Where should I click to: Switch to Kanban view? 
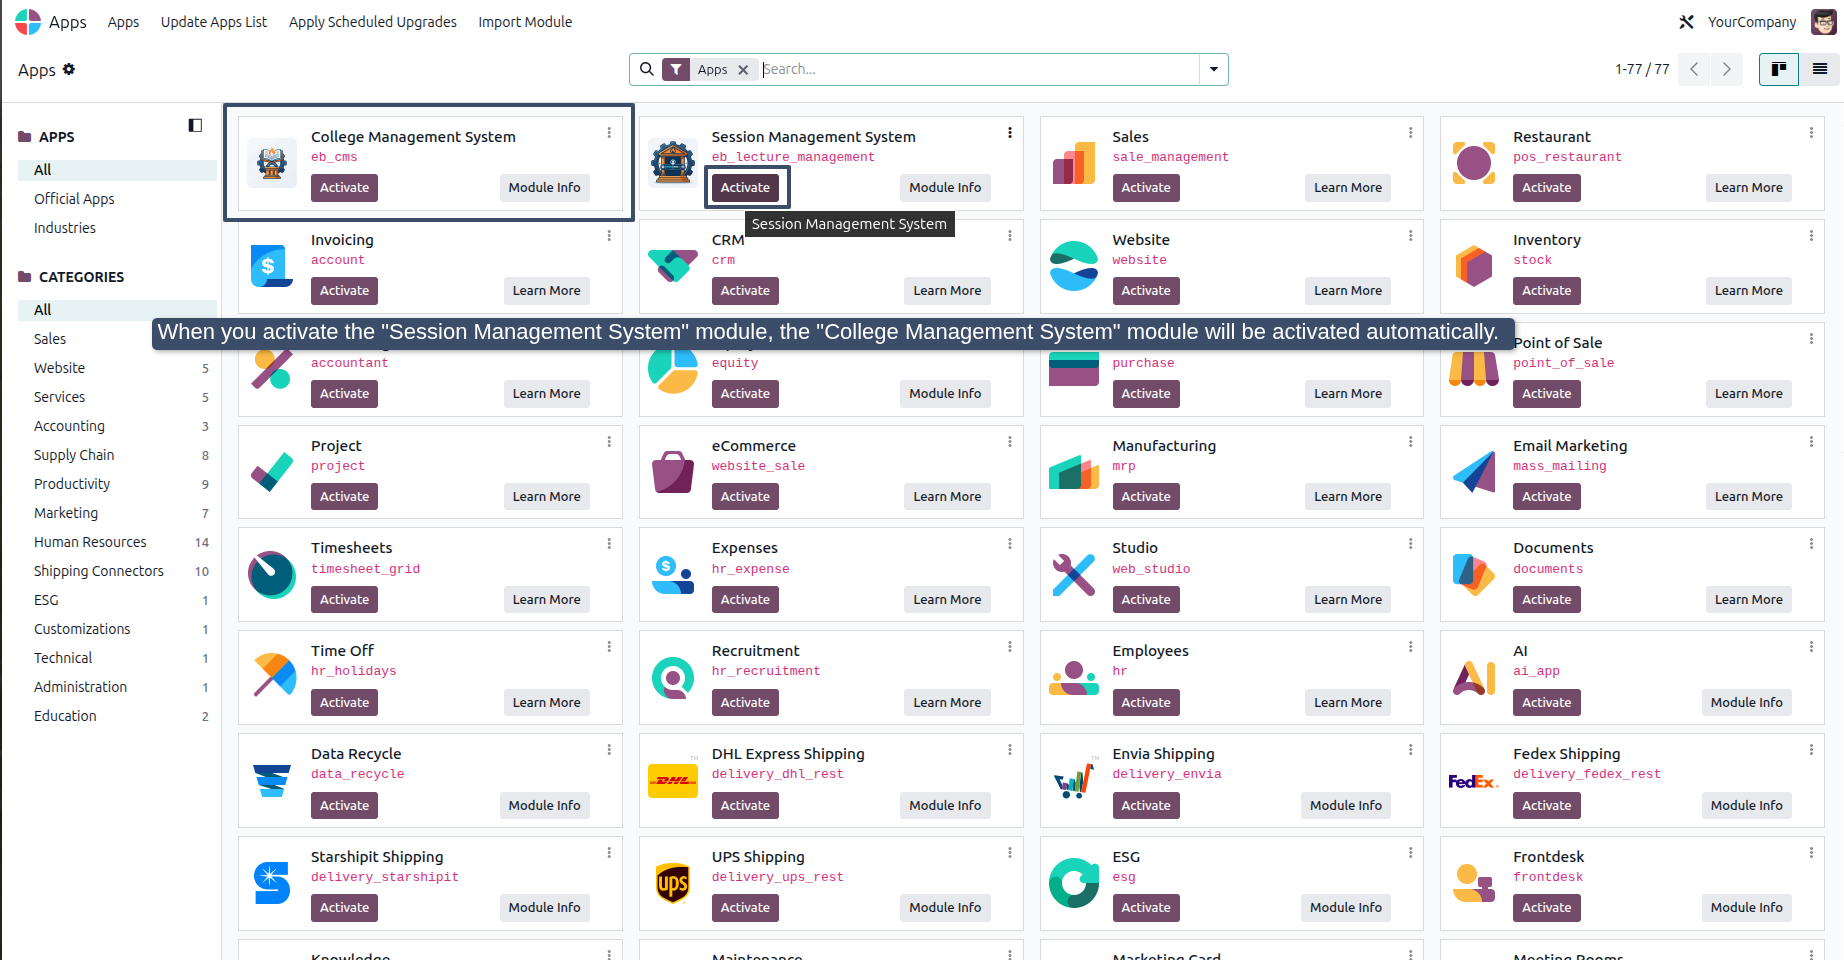point(1779,69)
